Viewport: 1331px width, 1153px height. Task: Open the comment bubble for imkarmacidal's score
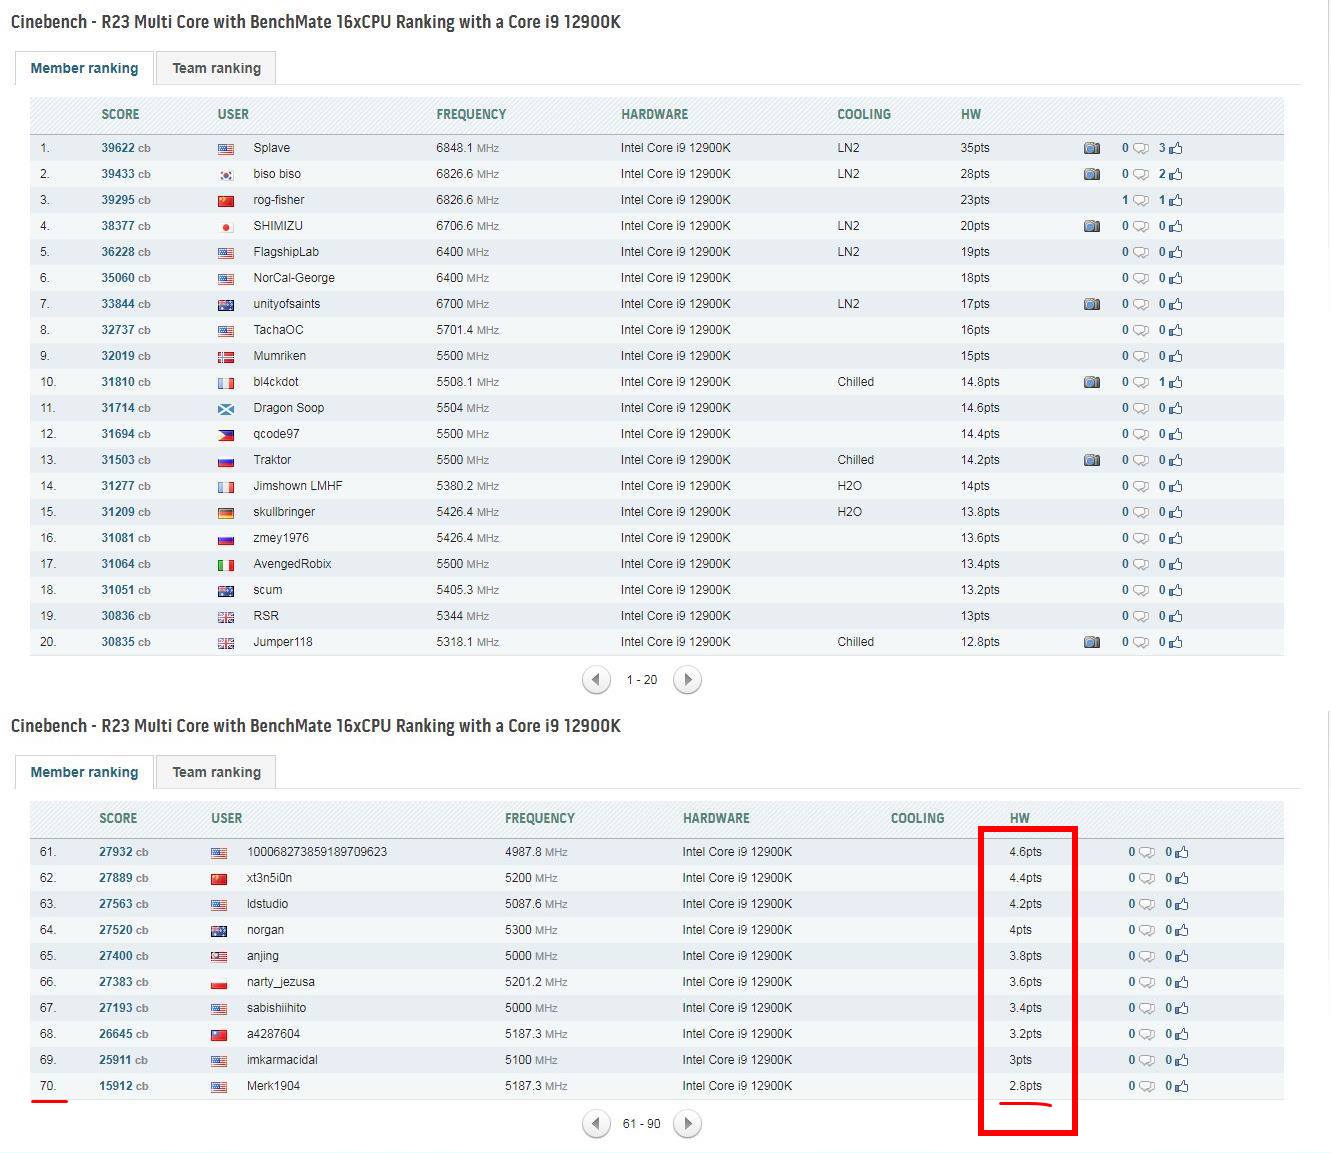click(x=1147, y=1060)
